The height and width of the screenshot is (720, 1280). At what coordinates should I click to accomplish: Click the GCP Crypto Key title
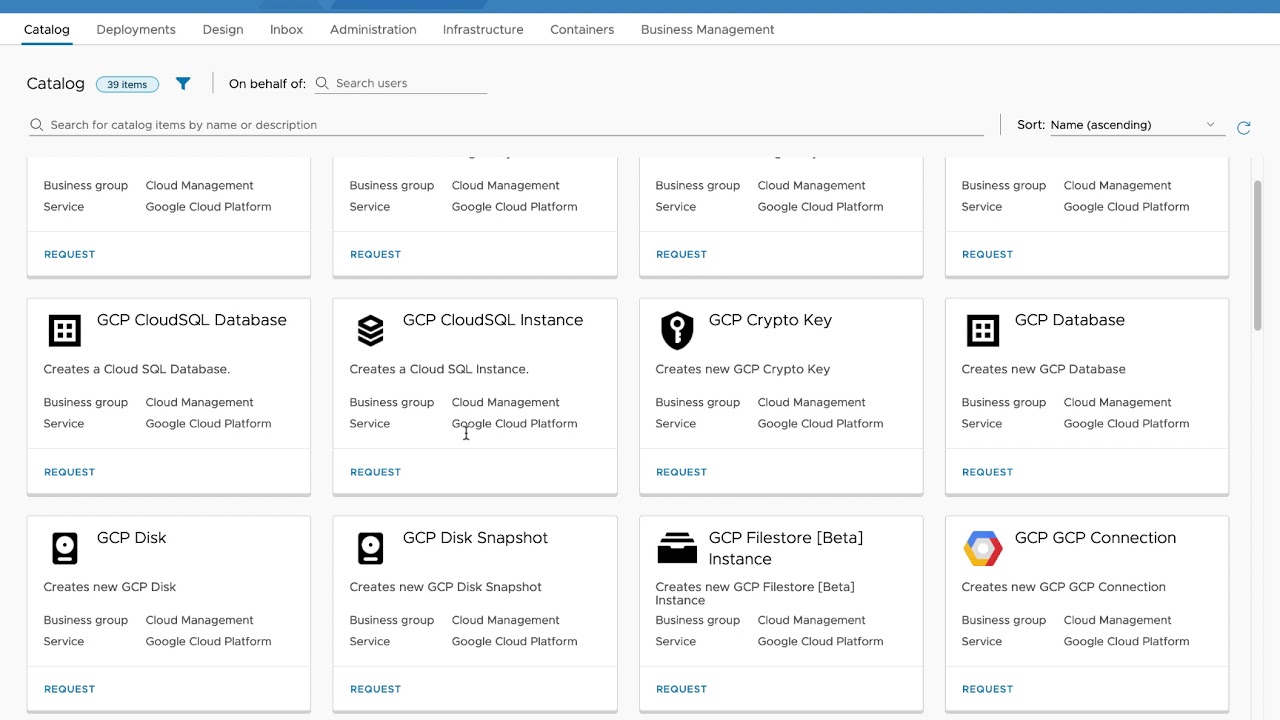[770, 320]
